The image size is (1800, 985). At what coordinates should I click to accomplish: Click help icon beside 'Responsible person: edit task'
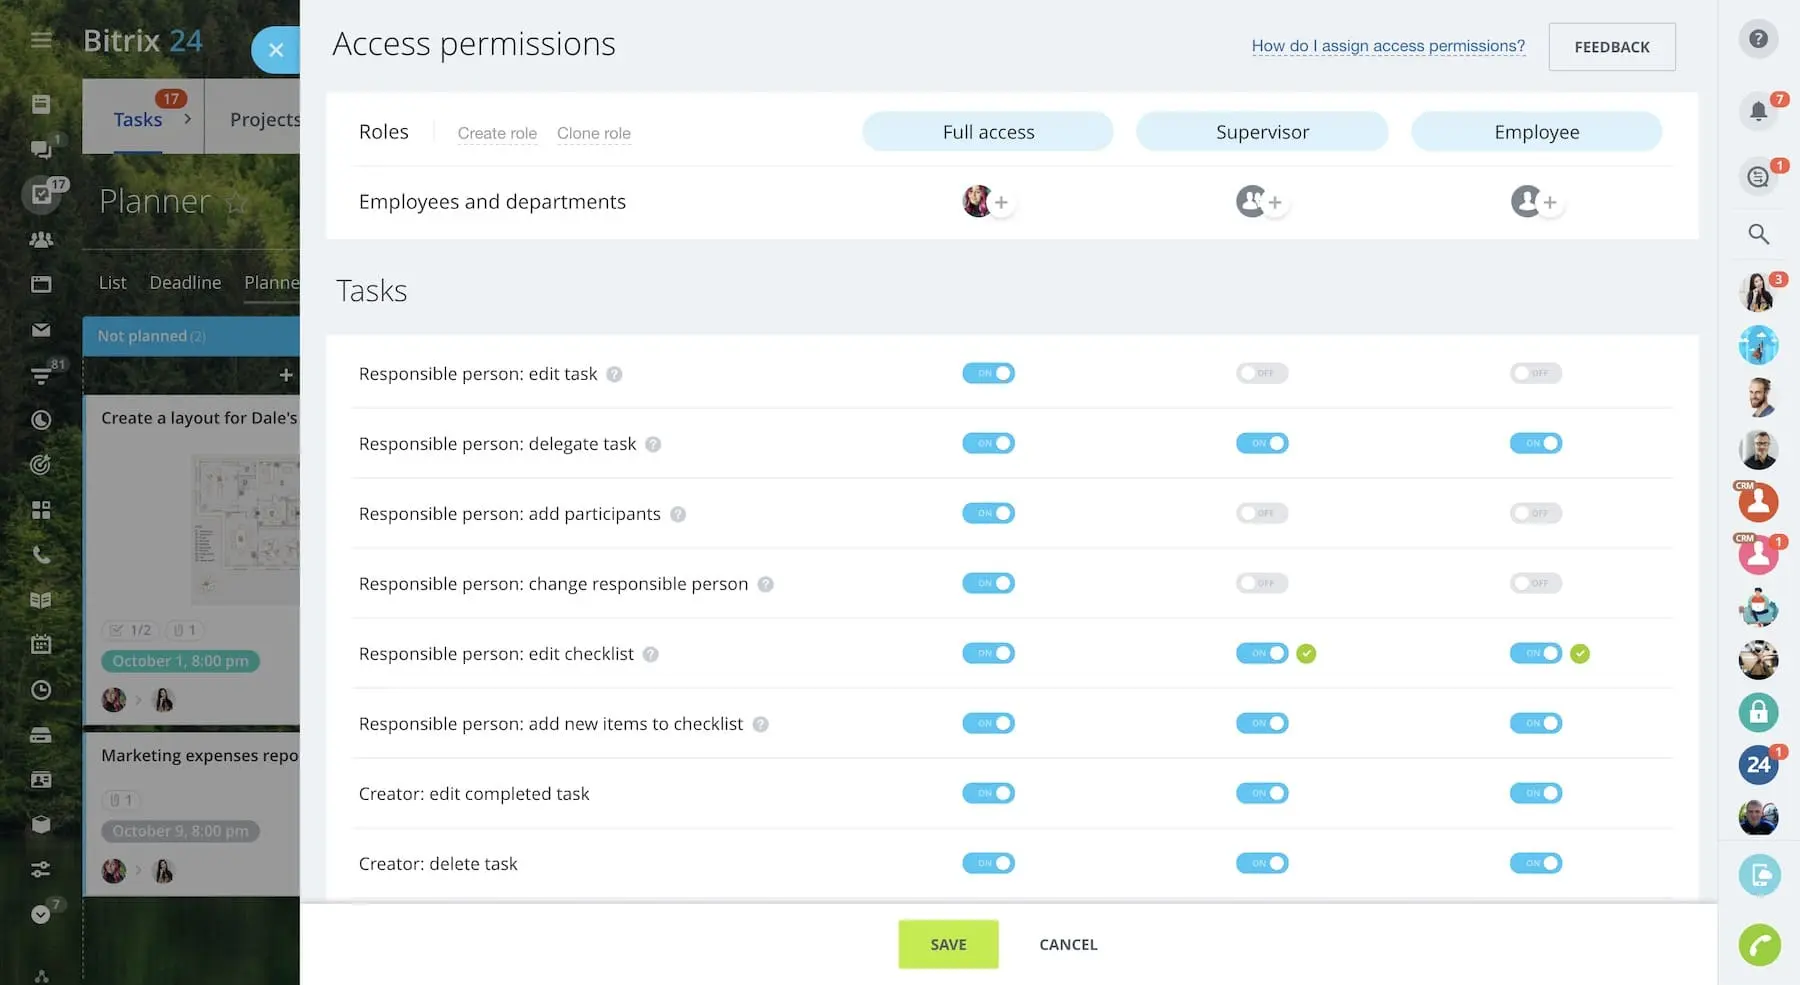pos(614,374)
